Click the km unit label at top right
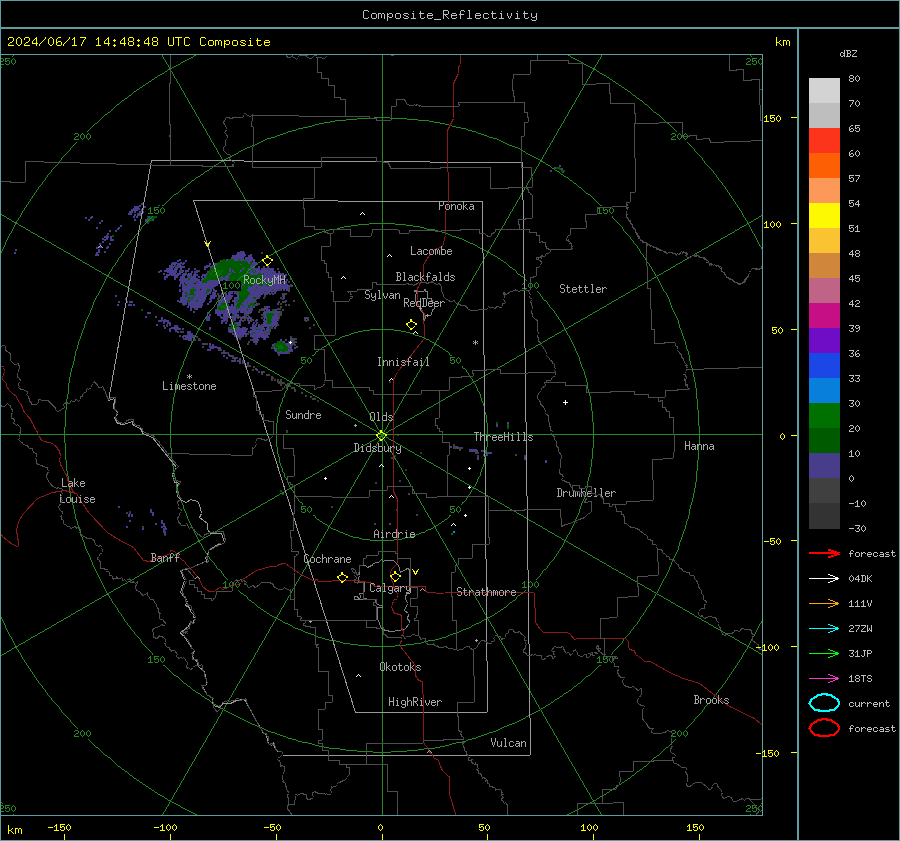The height and width of the screenshot is (841, 900). coord(782,42)
